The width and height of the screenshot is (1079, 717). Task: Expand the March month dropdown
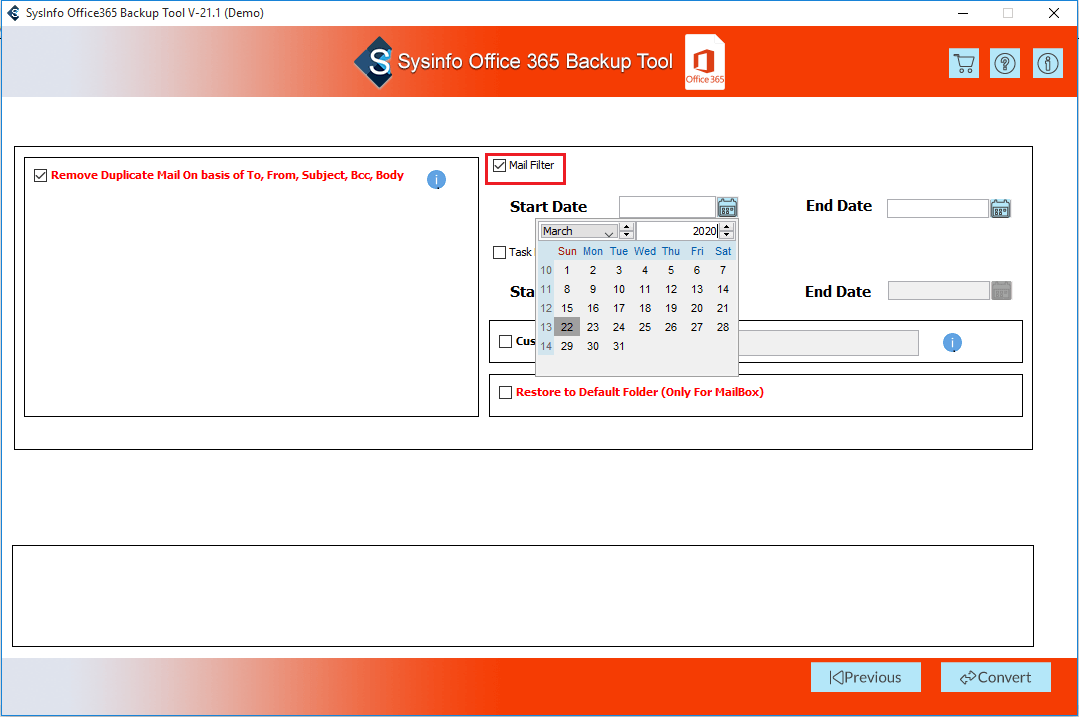609,232
